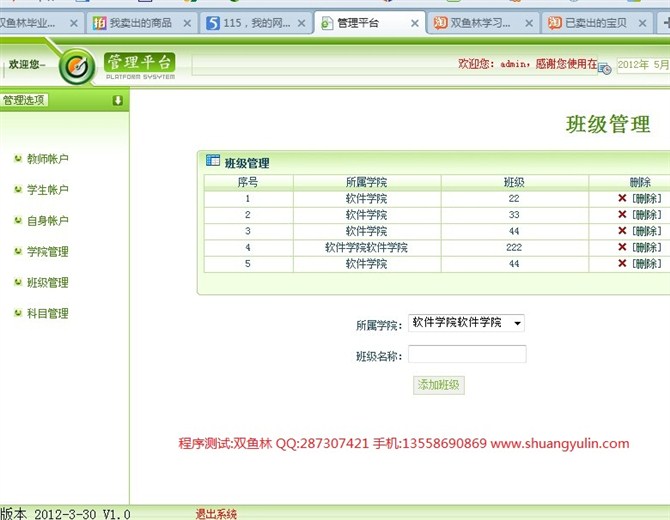Click [删除] link for class 33
670x520 pixels.
646,214
